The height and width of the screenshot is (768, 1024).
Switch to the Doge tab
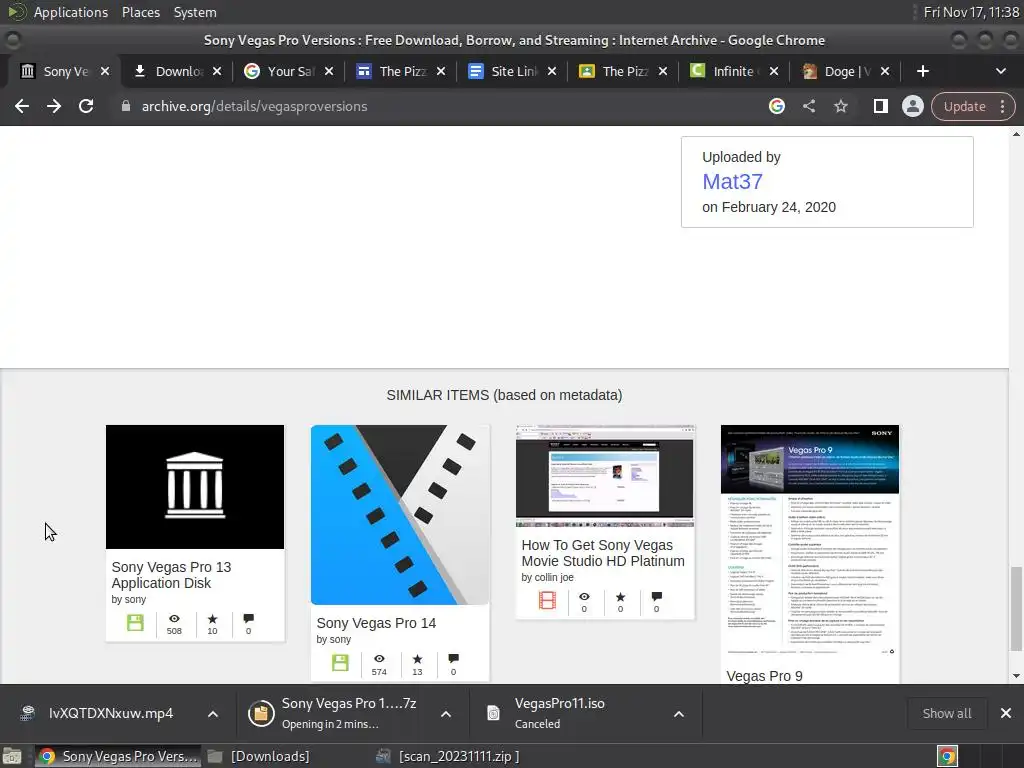coord(839,71)
